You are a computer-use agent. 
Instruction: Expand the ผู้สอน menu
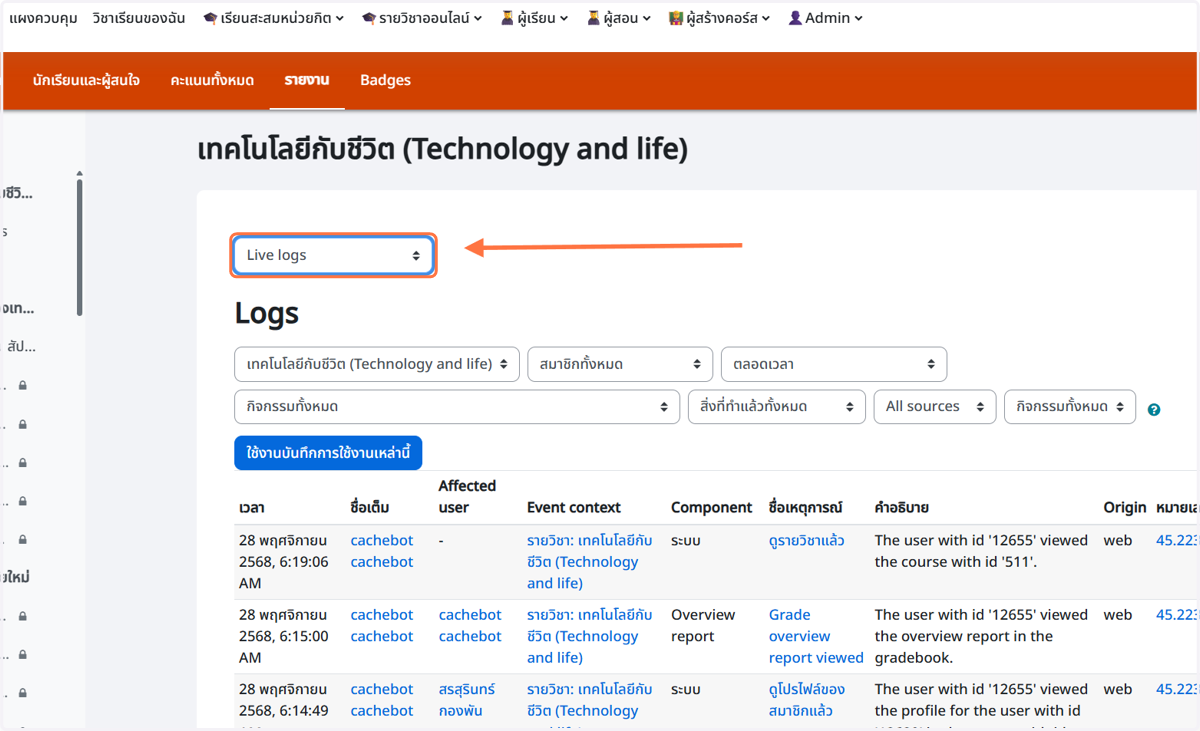[618, 18]
